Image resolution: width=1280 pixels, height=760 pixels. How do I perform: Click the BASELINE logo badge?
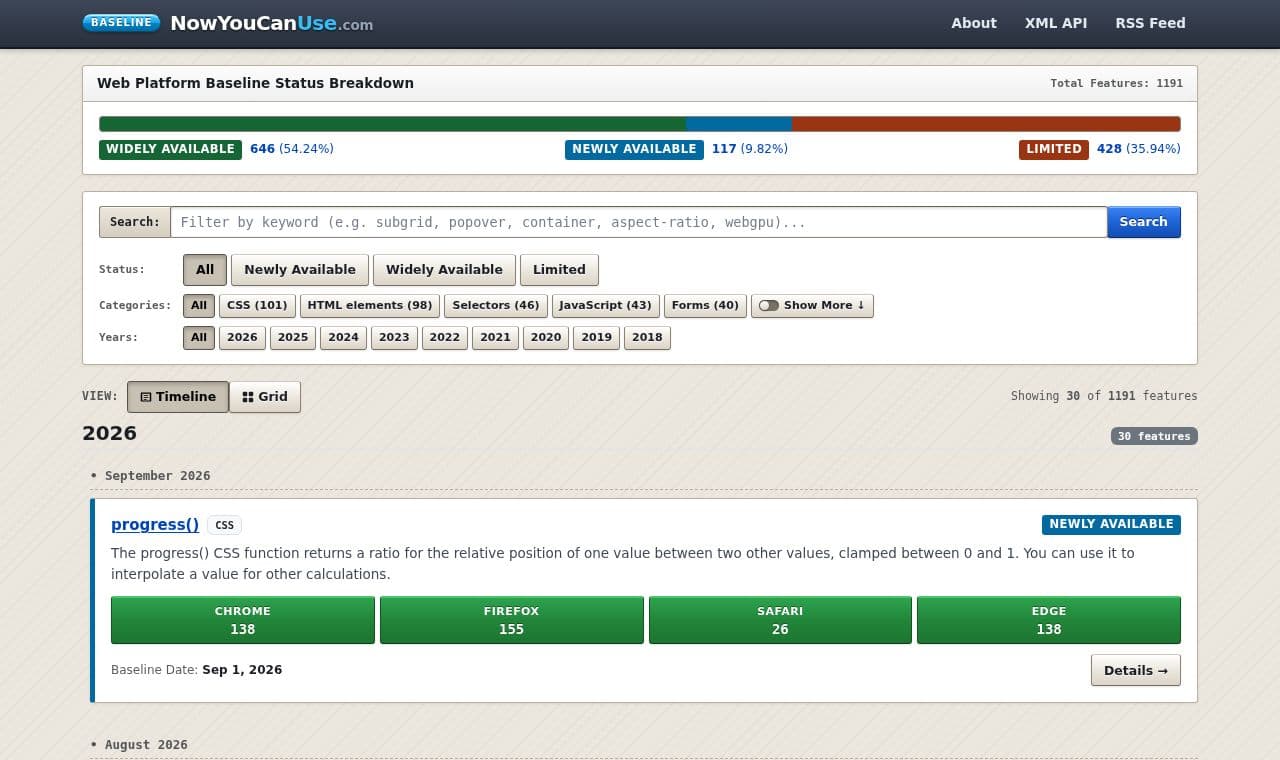tap(121, 22)
